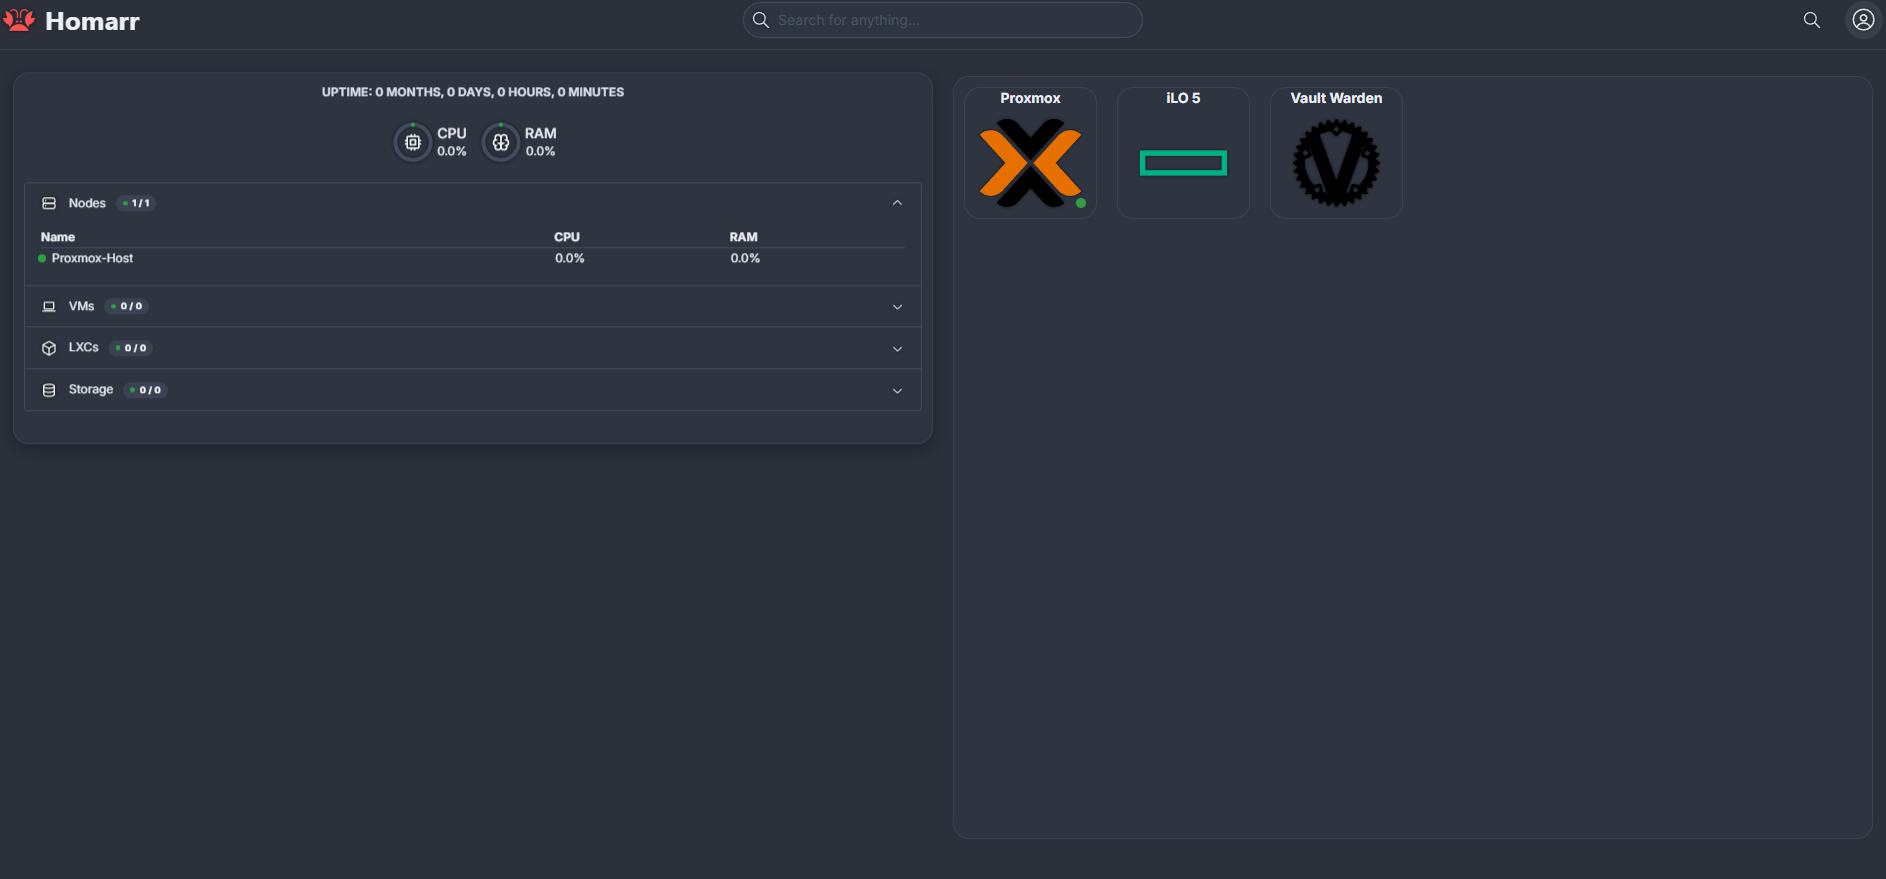
Task: Open the iLO 5 app tile
Action: point(1183,153)
